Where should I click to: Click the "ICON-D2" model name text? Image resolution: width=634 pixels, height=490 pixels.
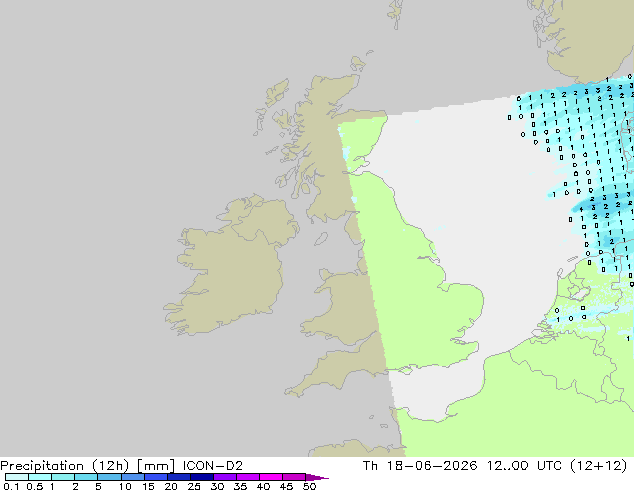click(213, 466)
